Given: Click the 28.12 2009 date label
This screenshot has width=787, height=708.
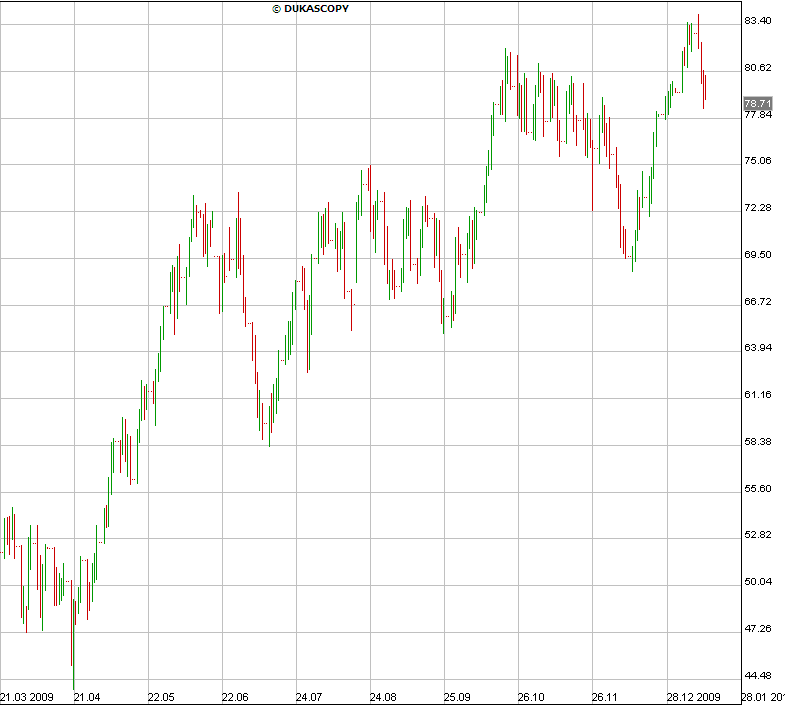Looking at the screenshot, I should [693, 697].
